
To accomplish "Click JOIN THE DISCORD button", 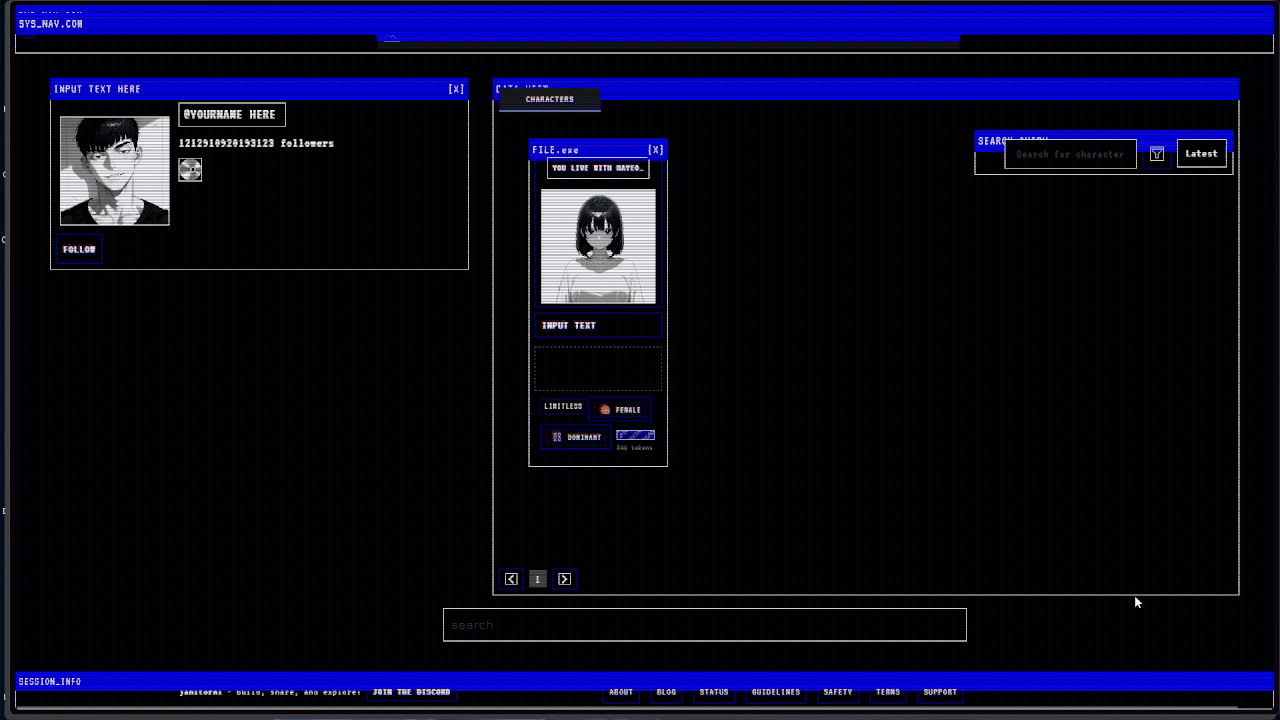I will tap(411, 692).
